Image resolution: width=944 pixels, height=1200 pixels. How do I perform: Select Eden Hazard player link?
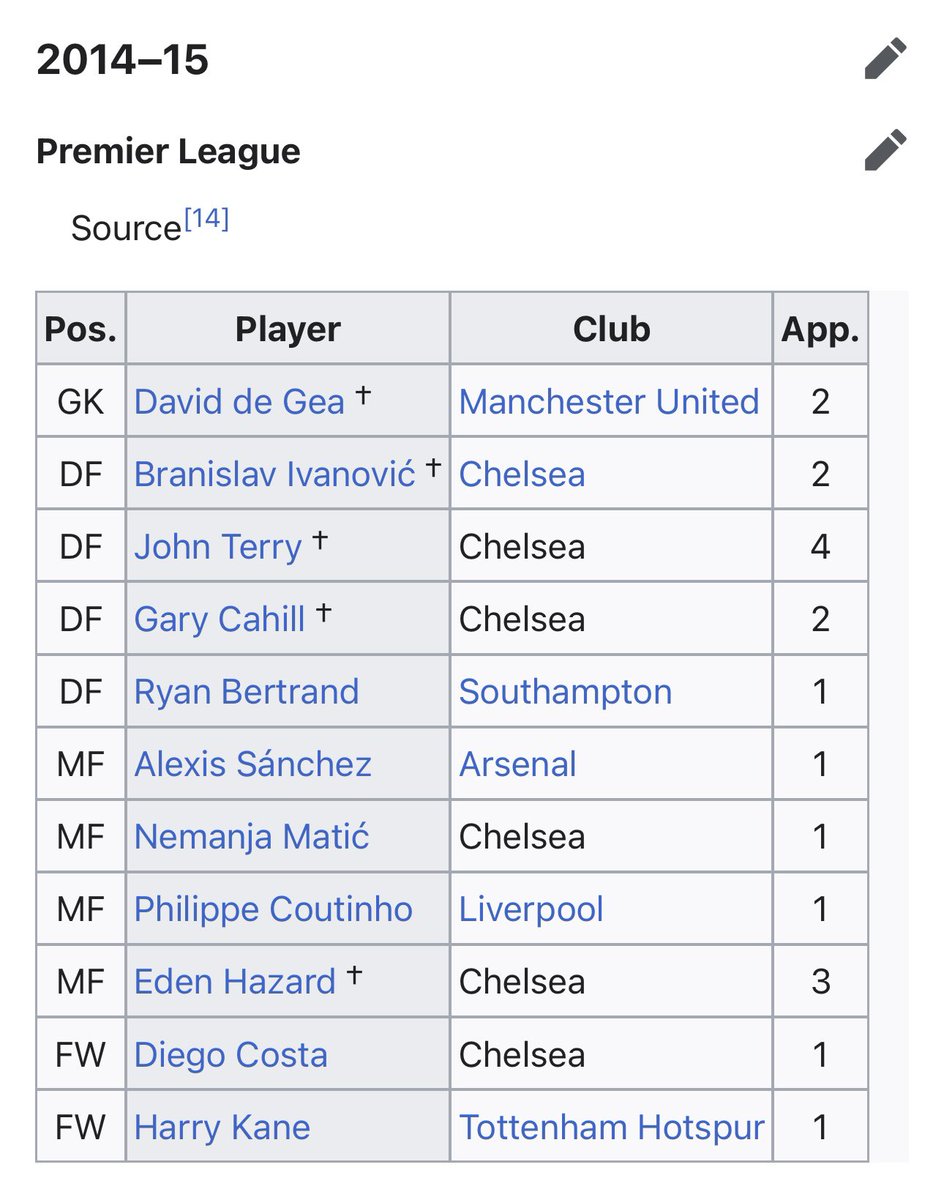[x=235, y=982]
